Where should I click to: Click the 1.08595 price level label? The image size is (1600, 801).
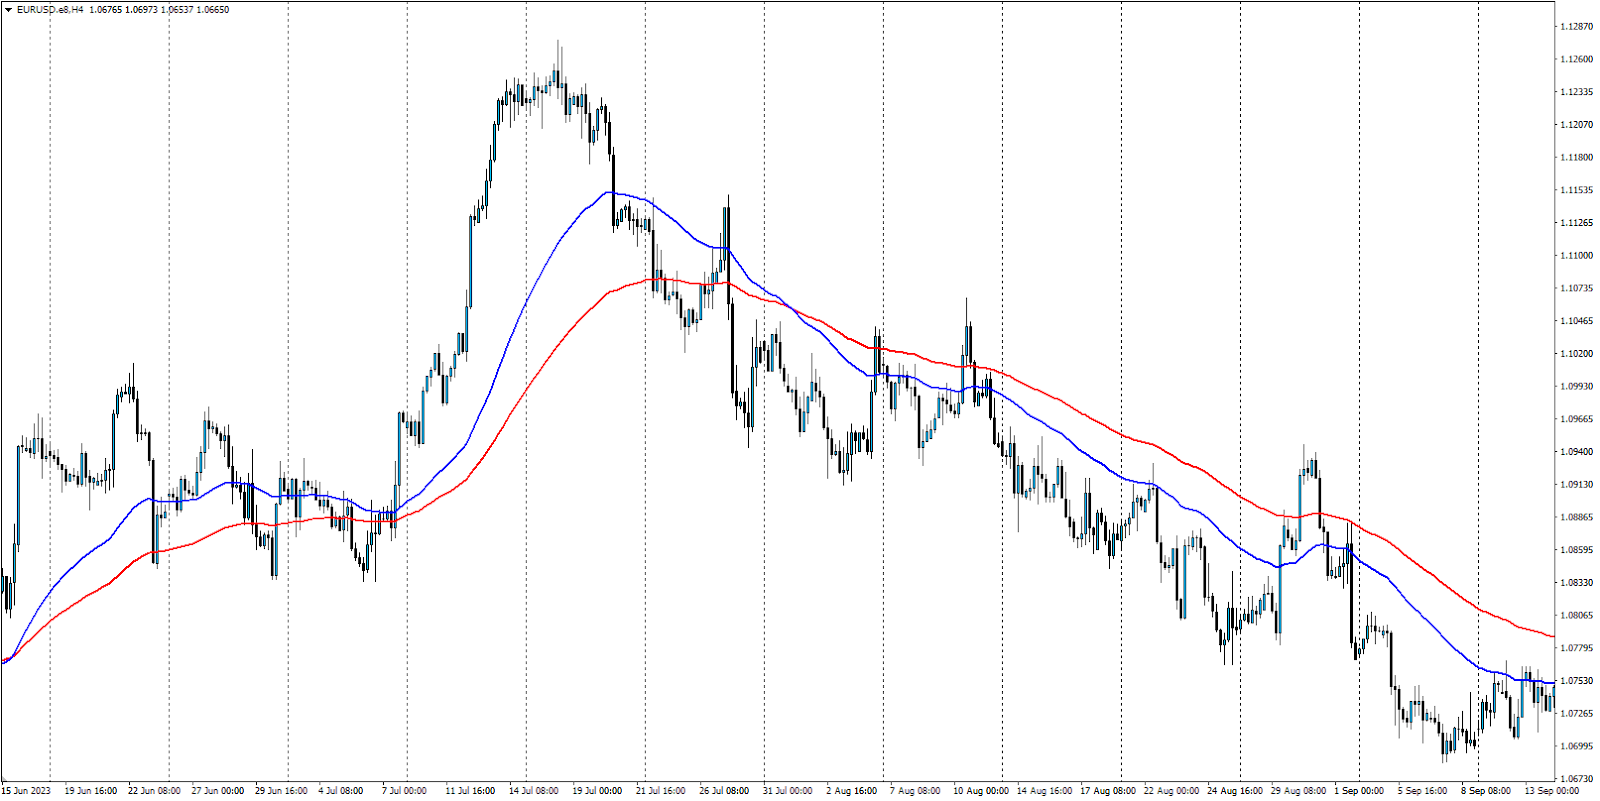coord(1577,550)
